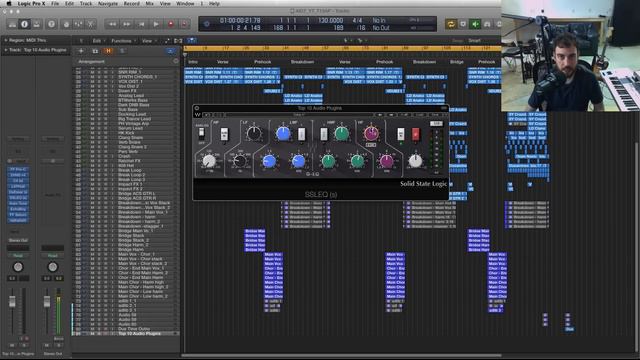Image resolution: width=640 pixels, height=360 pixels.
Task: Toggle the SSL EQ analog on/off switch
Action: 201,133
